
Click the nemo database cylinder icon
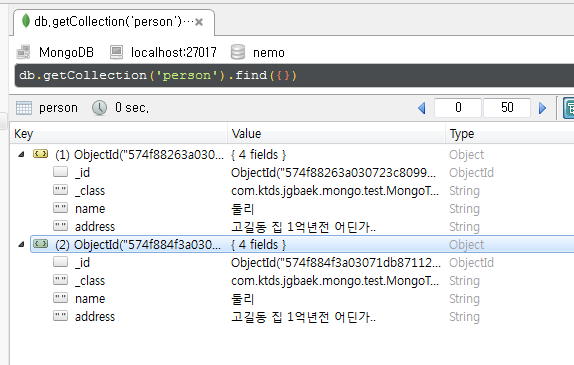coord(238,52)
